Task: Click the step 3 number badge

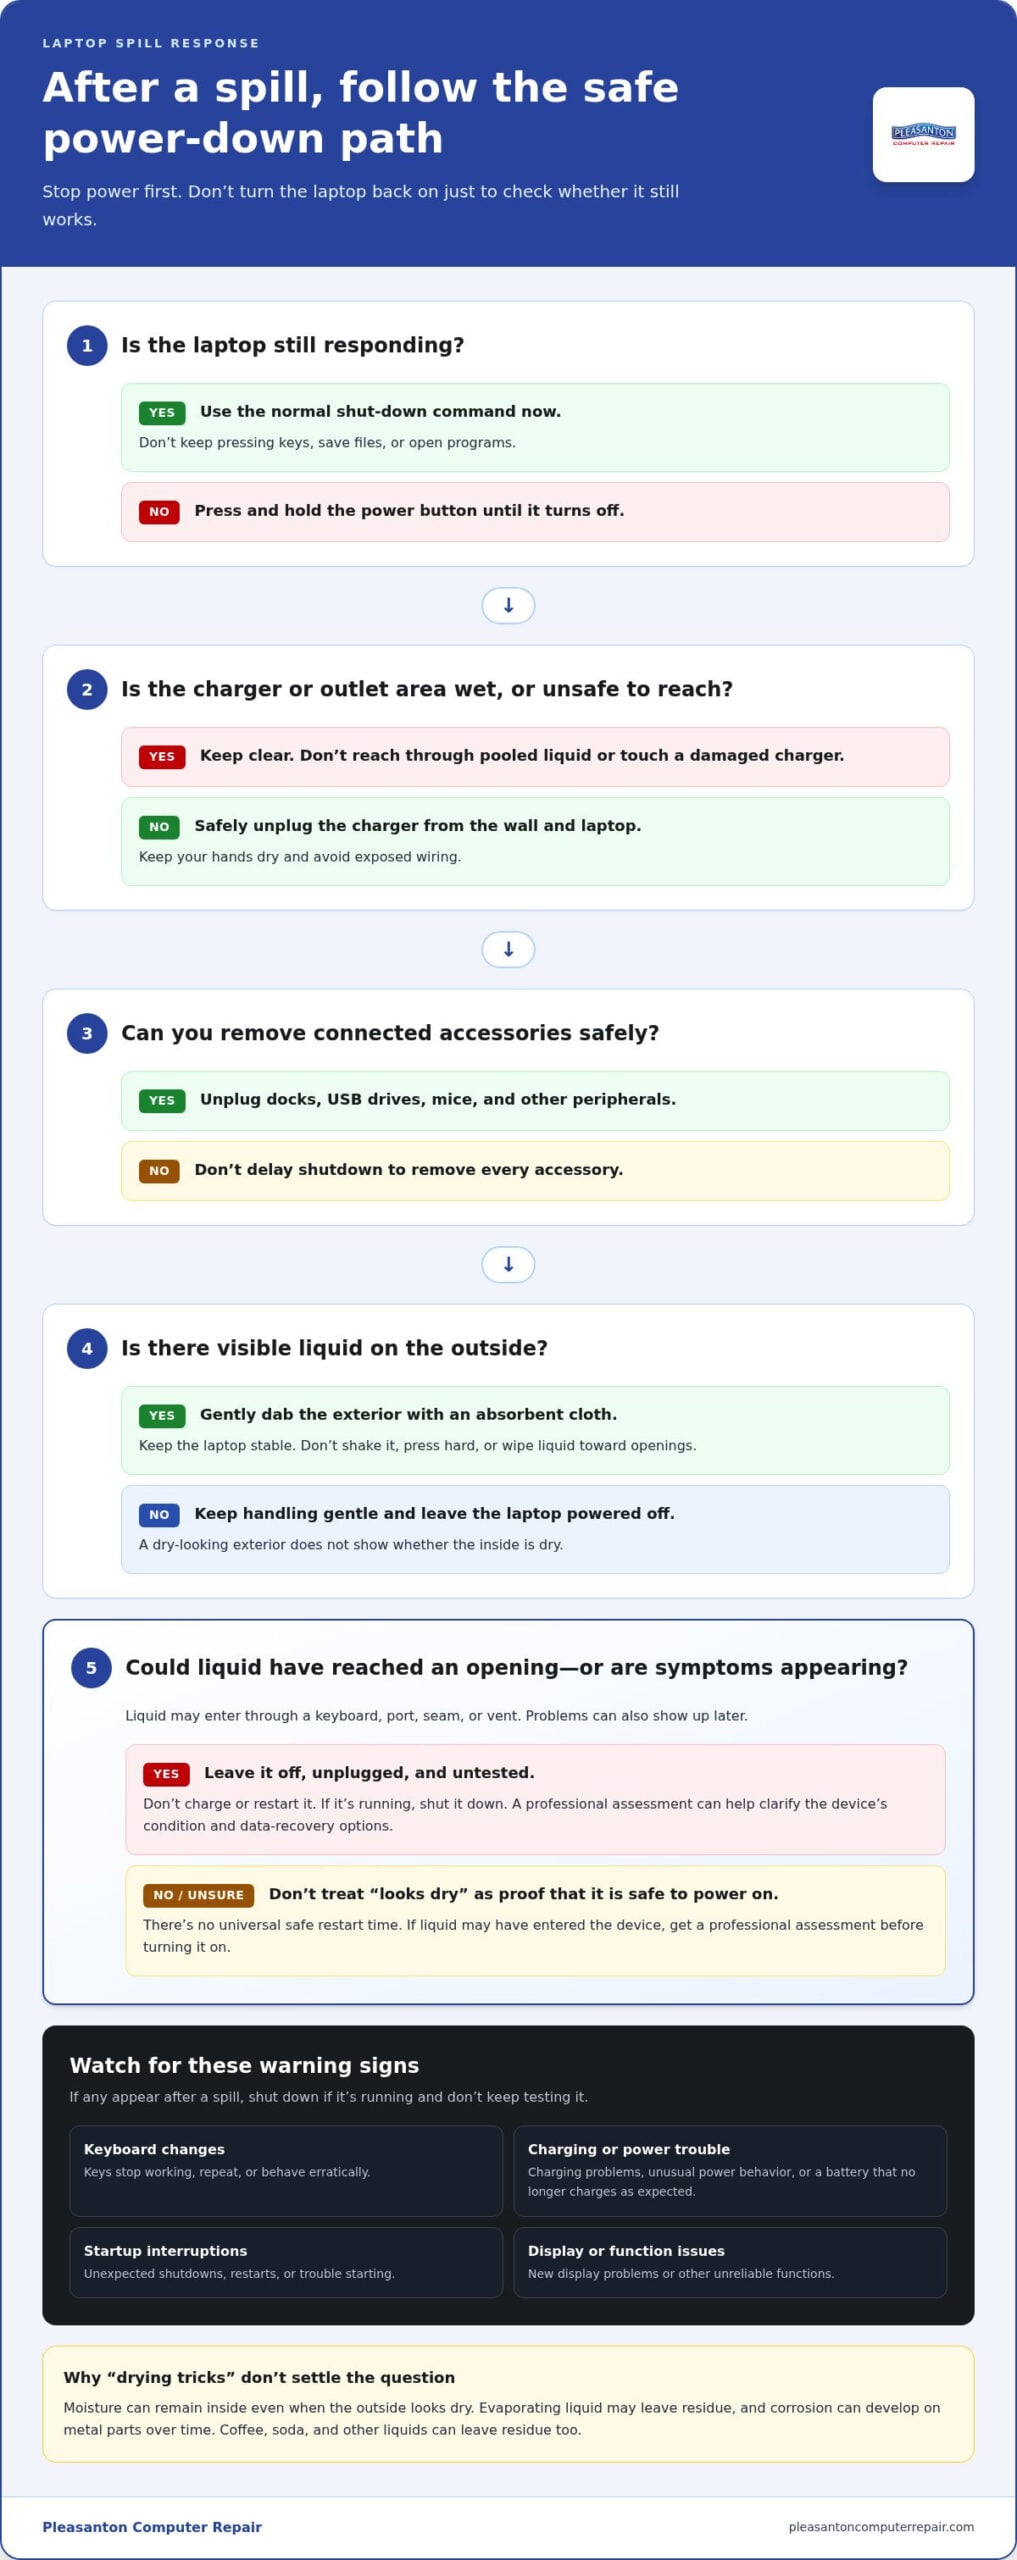Action: [x=87, y=1034]
